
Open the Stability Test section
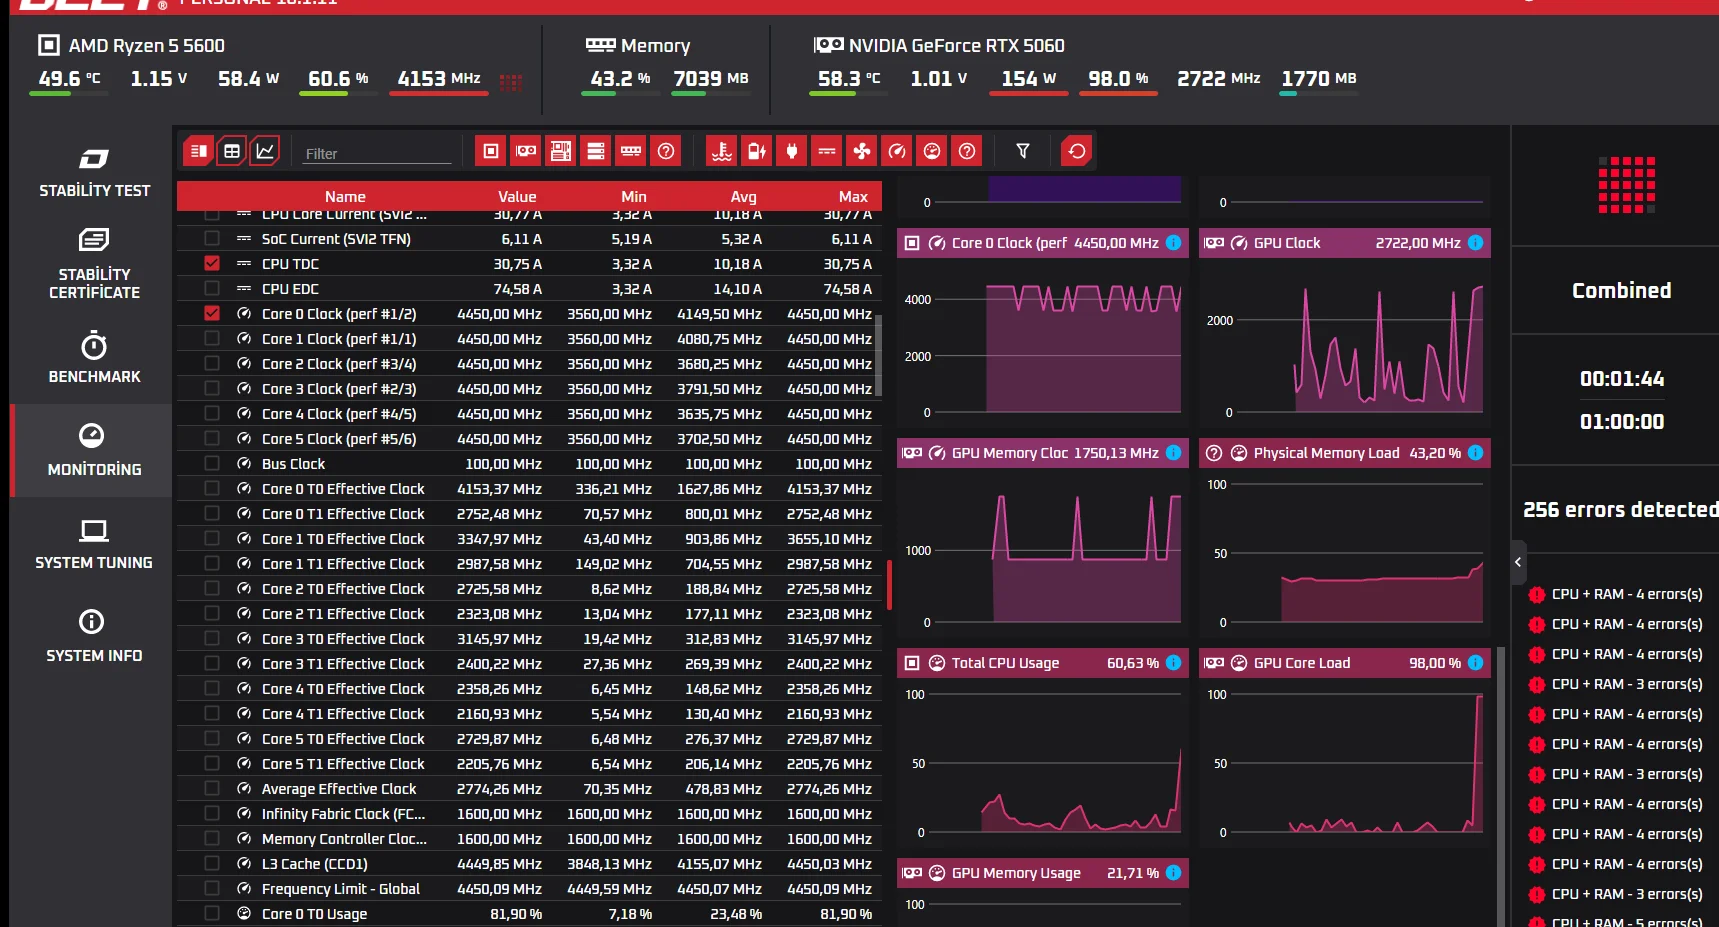pyautogui.click(x=94, y=172)
